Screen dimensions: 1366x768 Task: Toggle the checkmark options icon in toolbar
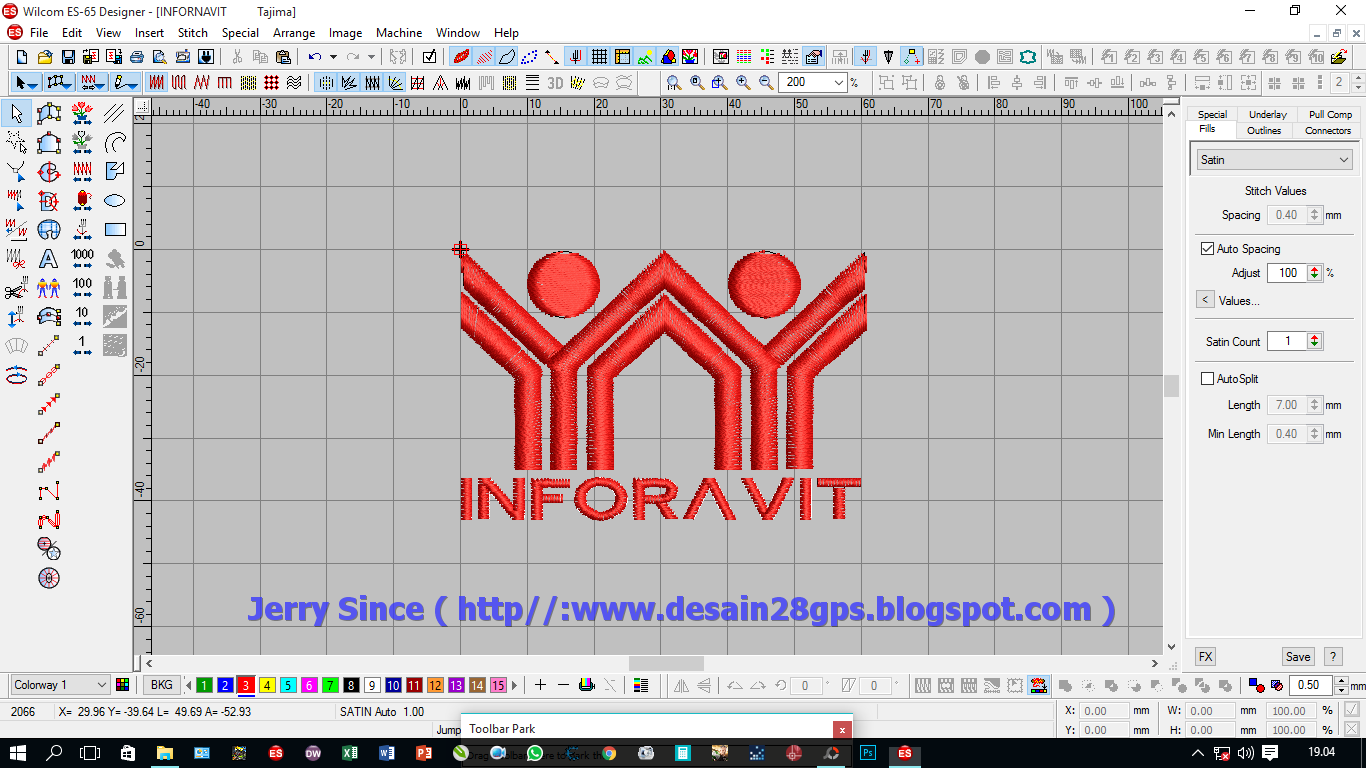coord(429,57)
